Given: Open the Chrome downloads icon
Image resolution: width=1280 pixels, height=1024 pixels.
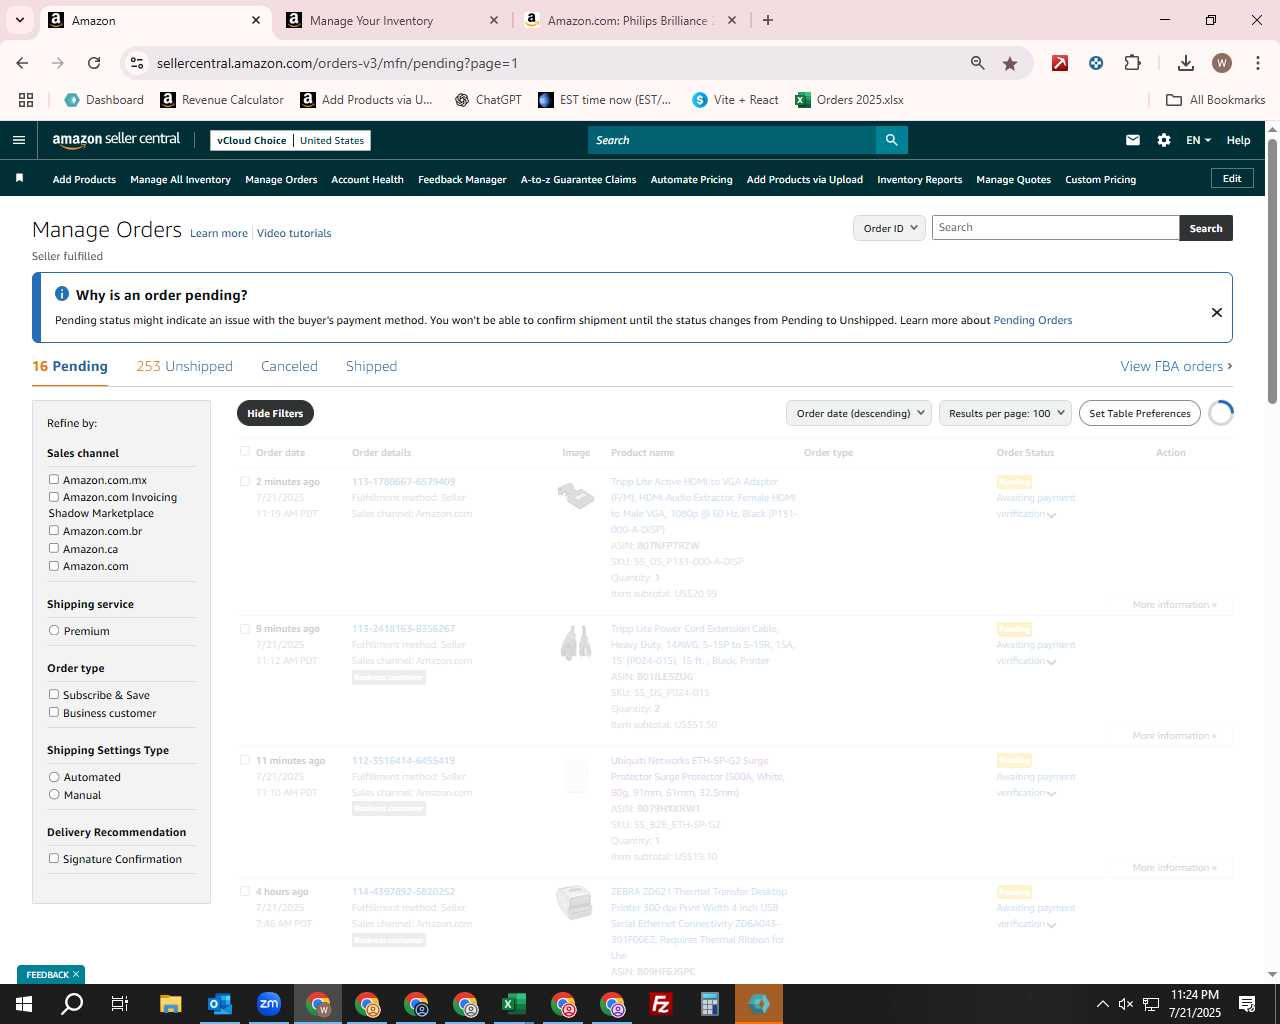Looking at the screenshot, I should [x=1186, y=63].
